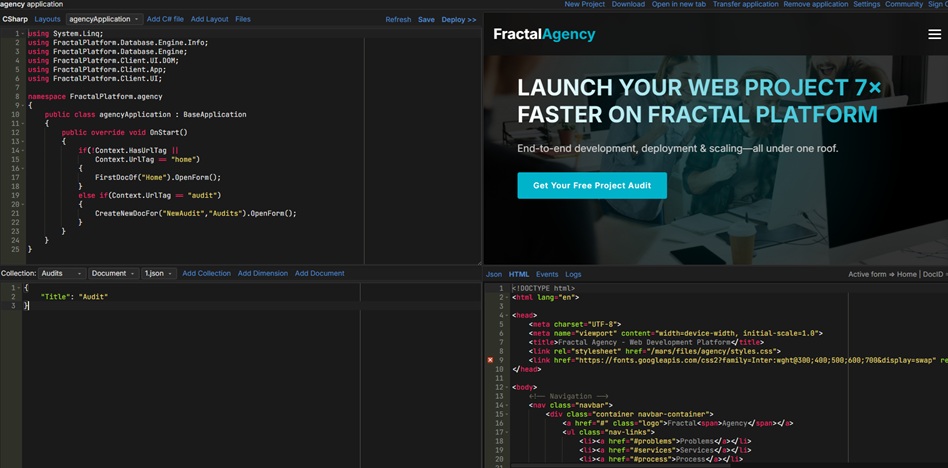Viewport: 948px width, 468px height.
Task: Collapse the ul fold at line 17
Action: click(507, 432)
